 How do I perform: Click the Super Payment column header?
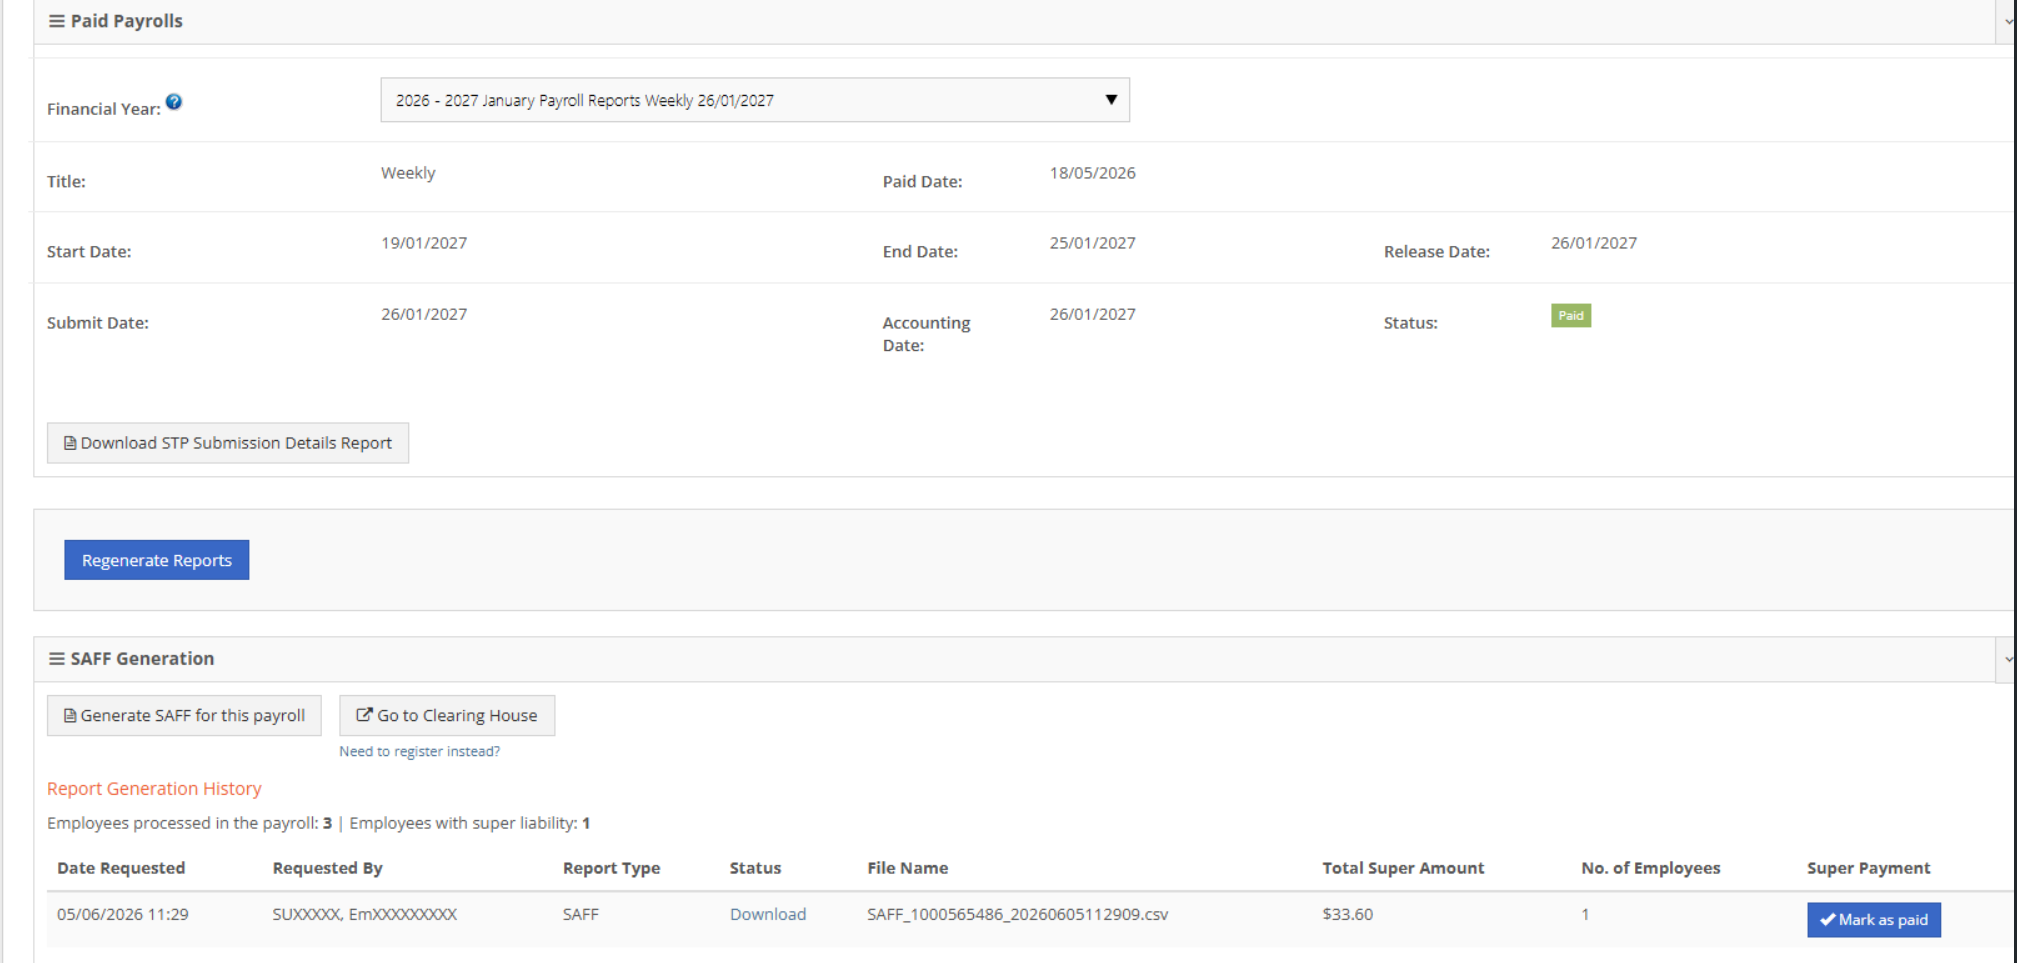pos(1869,868)
